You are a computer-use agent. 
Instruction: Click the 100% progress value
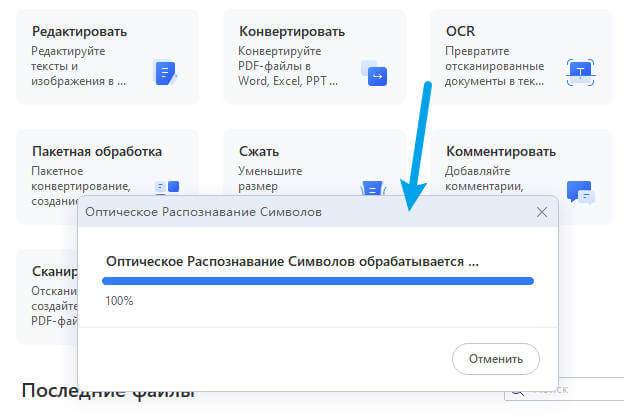click(x=119, y=301)
